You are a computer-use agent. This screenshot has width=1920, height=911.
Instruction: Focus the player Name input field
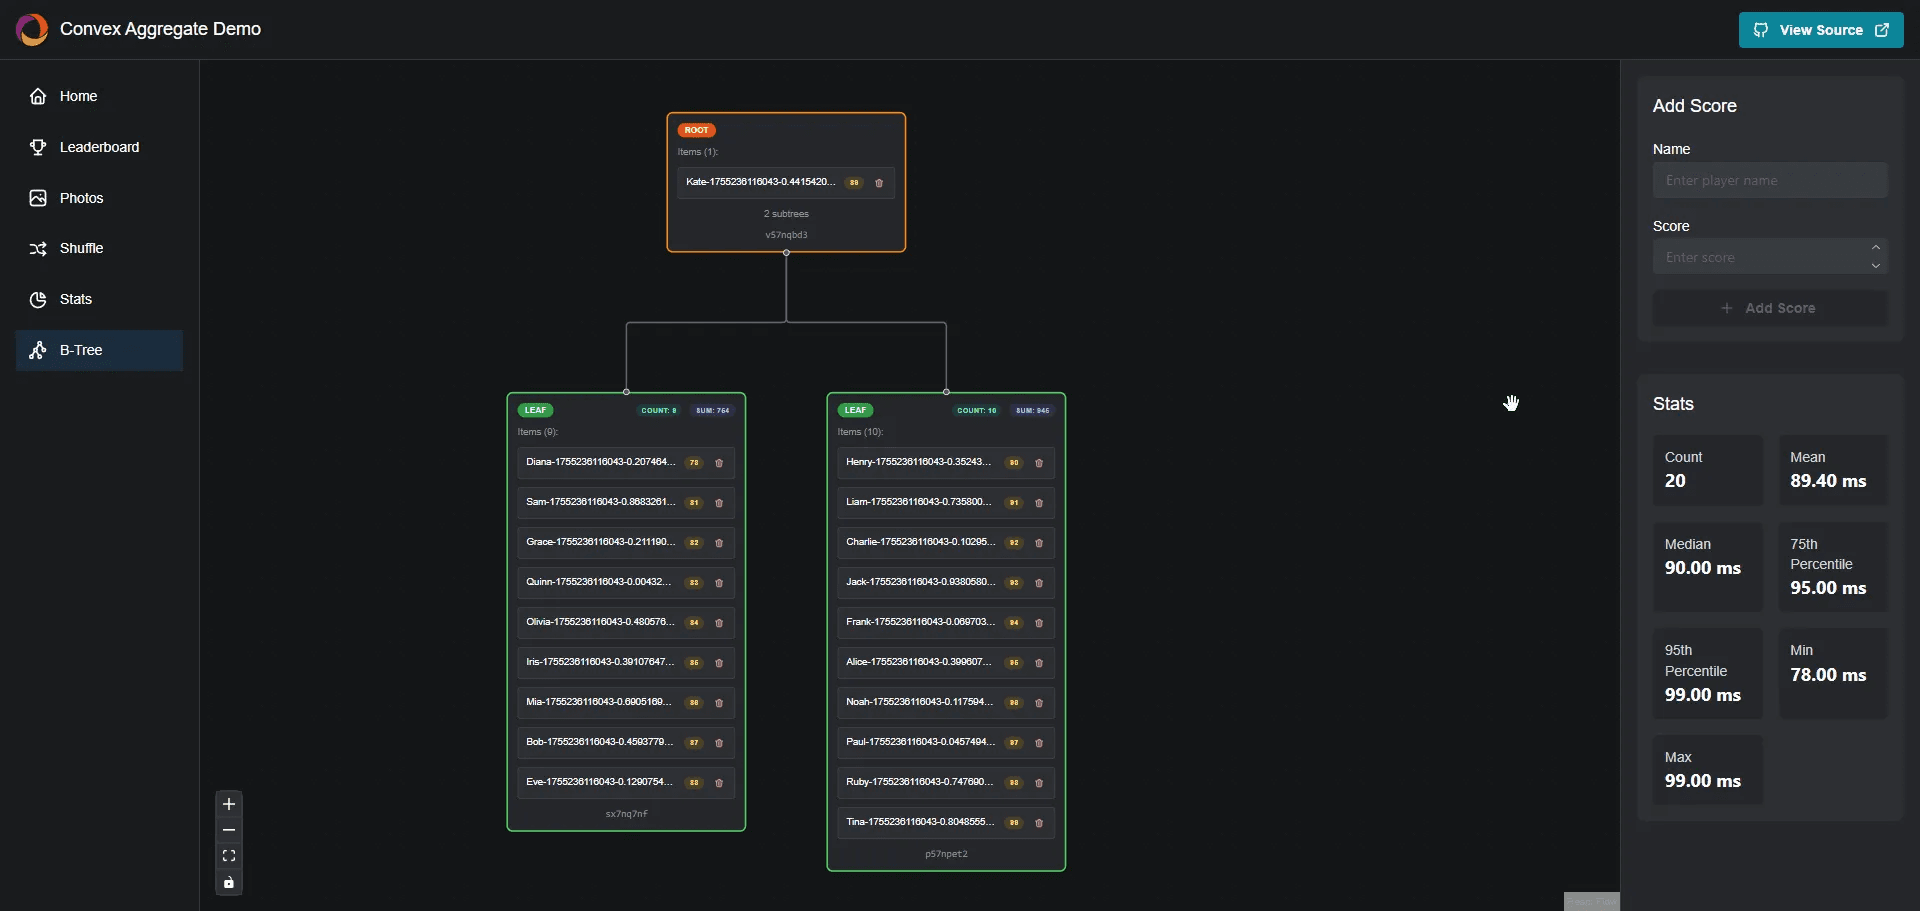click(1769, 181)
